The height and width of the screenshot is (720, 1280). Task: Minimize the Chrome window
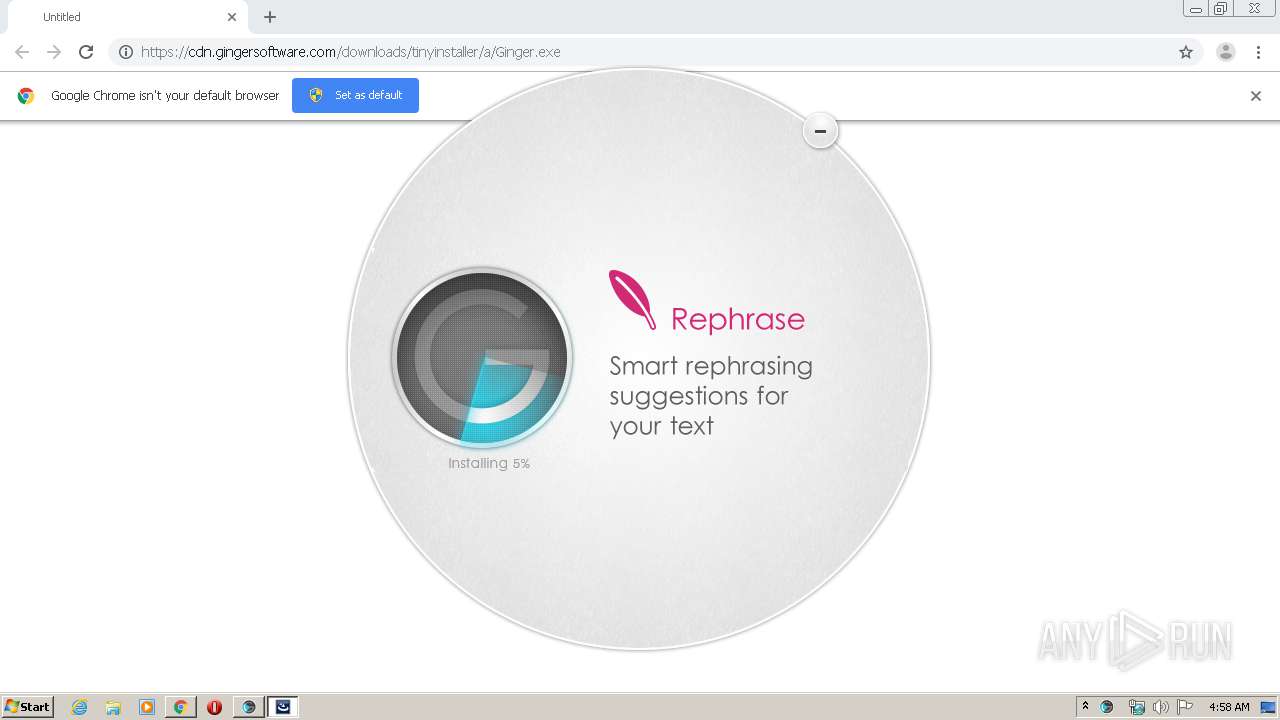point(1196,9)
